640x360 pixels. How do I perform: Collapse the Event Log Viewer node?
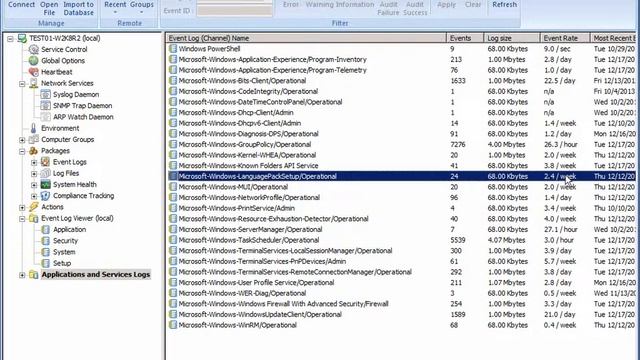click(22, 219)
